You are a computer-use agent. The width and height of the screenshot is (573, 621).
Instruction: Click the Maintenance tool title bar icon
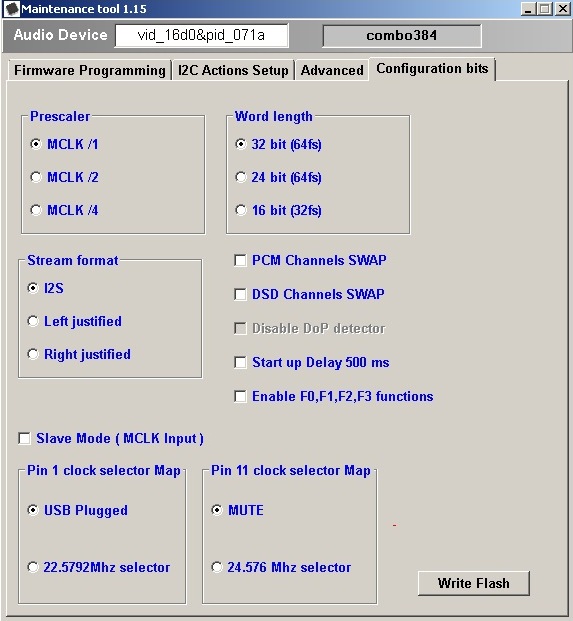[x=12, y=9]
